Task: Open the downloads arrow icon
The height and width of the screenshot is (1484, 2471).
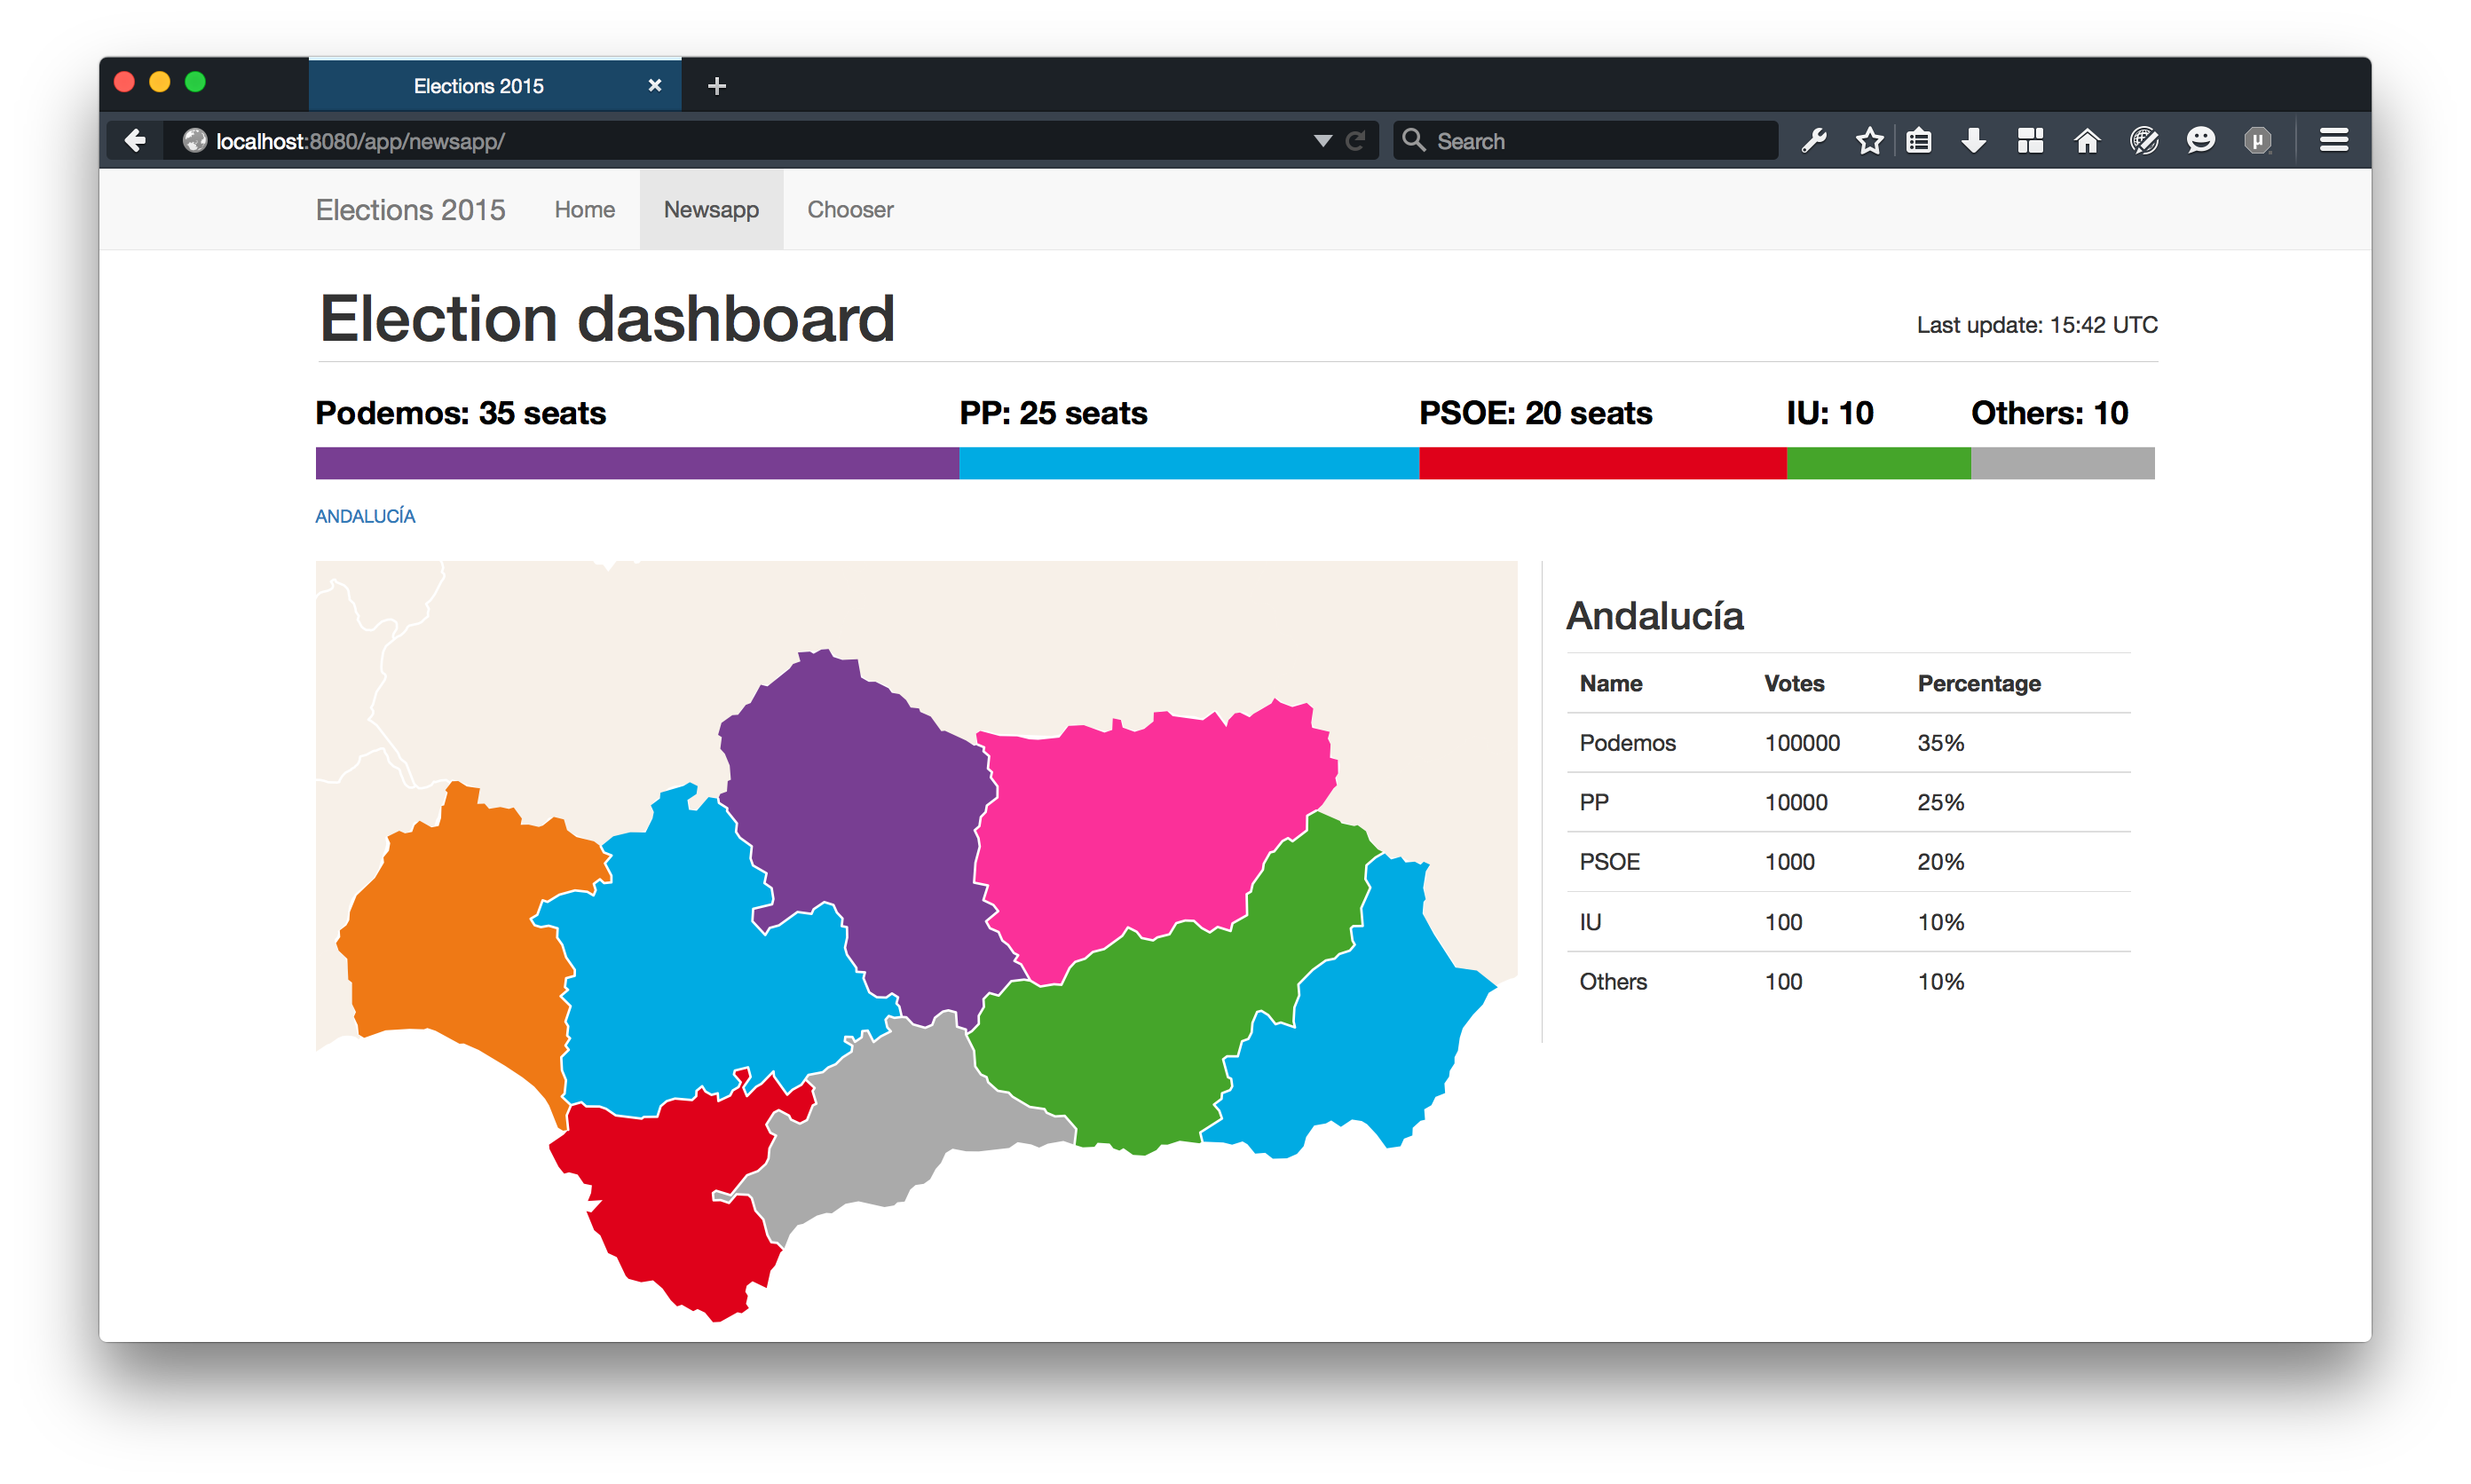Action: 1973,141
